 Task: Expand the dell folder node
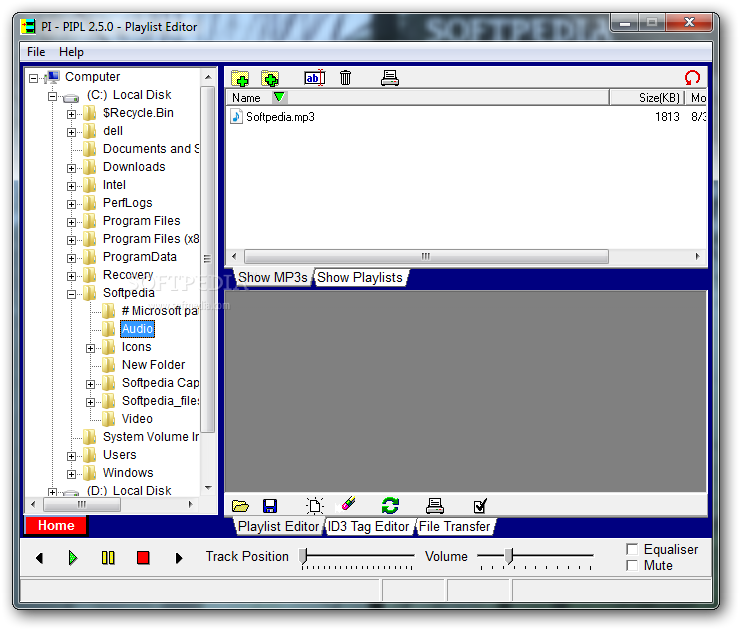coord(71,132)
